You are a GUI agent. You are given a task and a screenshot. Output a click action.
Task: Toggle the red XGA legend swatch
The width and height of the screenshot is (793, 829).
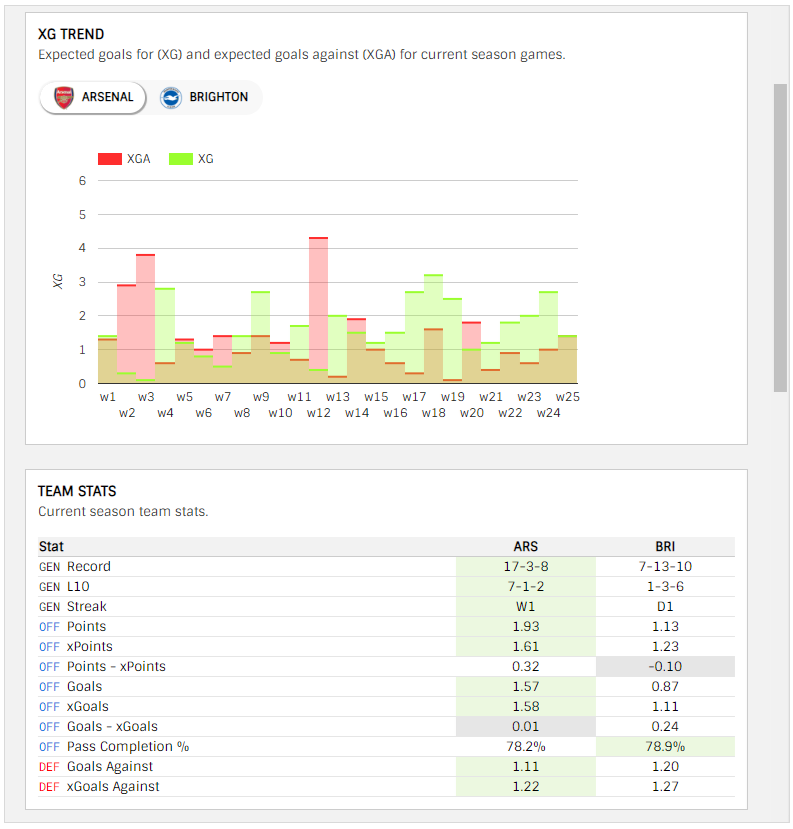point(110,159)
